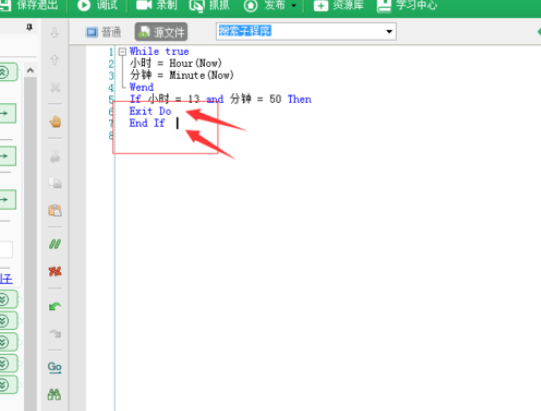Start recording with the 录制 button
Viewport: 541px width, 411px height.
coord(157,5)
